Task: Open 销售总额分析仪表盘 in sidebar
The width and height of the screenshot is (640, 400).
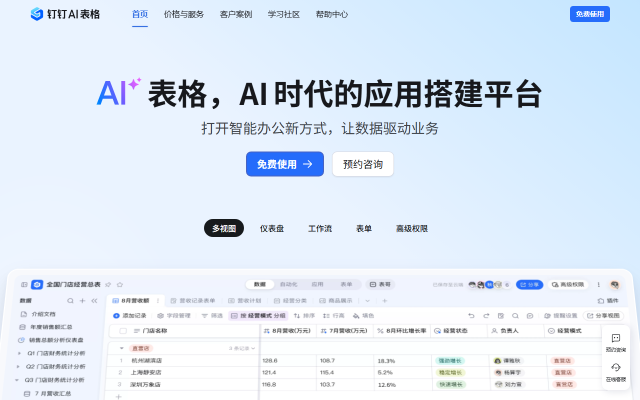Action: click(51, 340)
